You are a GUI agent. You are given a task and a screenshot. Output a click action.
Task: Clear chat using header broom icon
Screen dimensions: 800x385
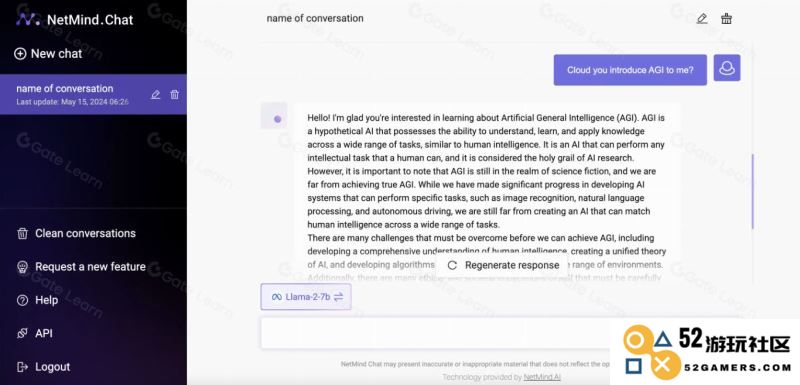[727, 19]
